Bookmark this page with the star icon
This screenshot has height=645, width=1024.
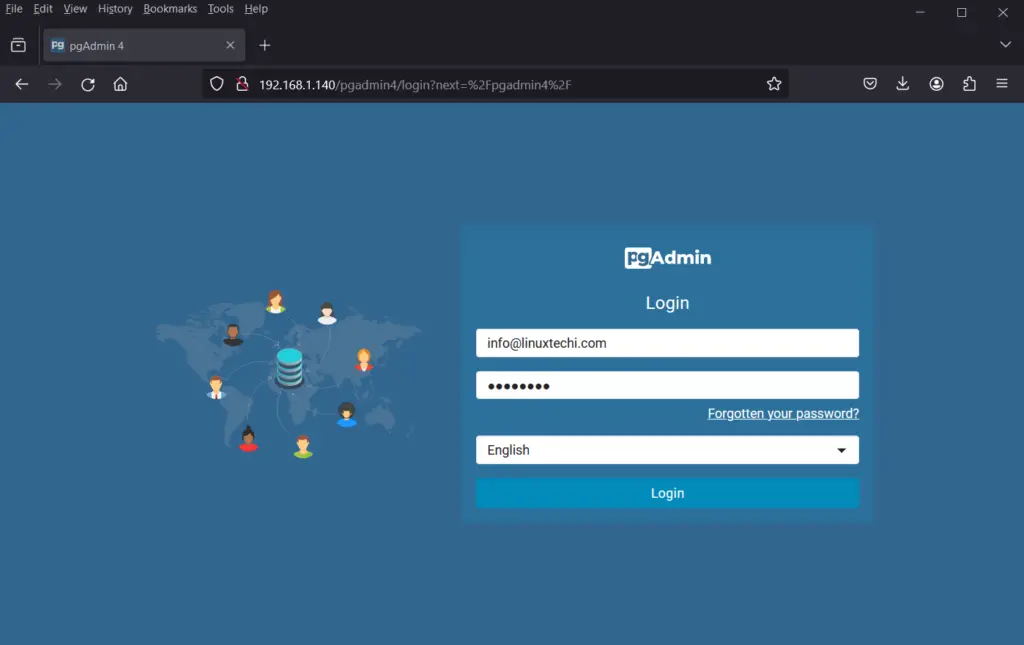(x=774, y=84)
